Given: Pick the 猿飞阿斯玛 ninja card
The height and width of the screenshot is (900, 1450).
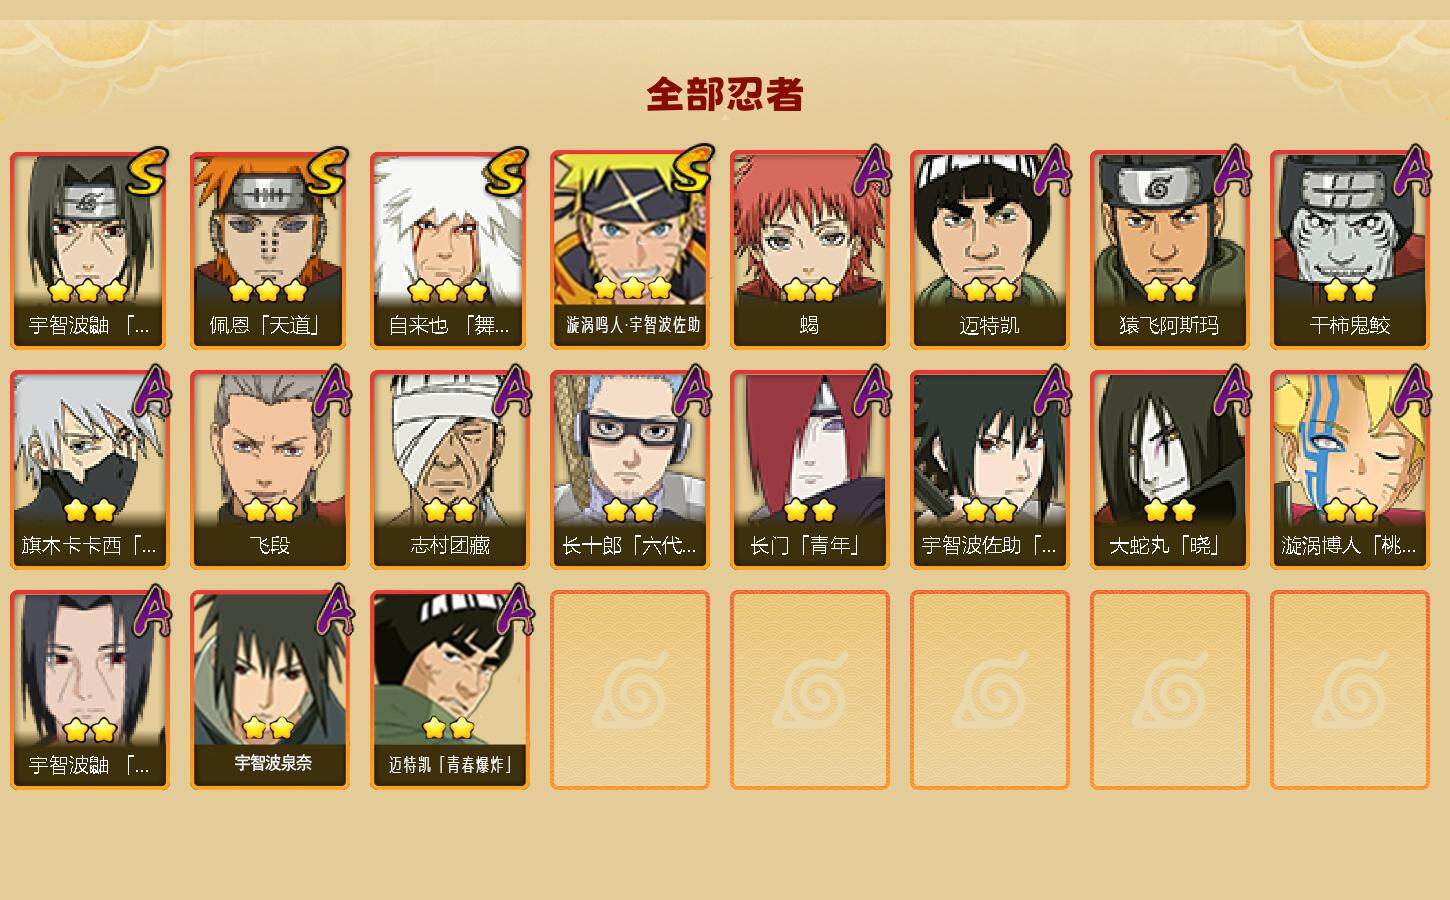Looking at the screenshot, I should pos(1169,250).
